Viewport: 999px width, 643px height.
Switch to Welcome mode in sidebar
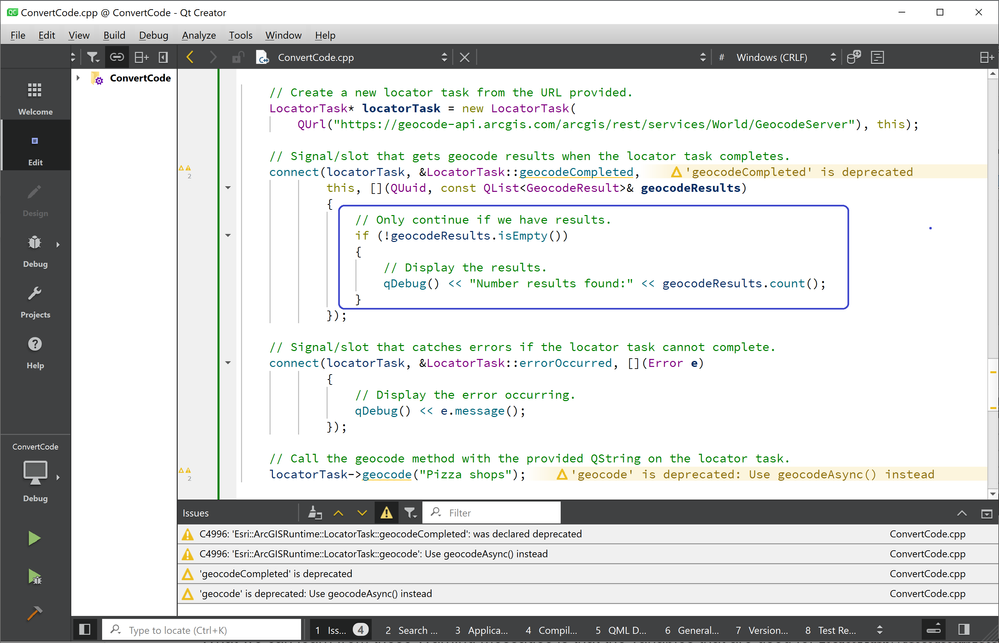35,98
